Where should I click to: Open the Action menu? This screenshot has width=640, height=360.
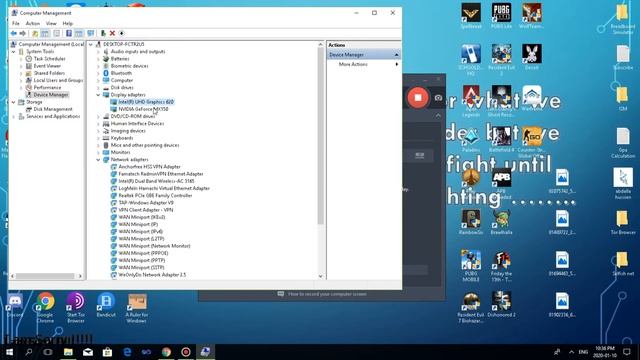click(x=33, y=23)
